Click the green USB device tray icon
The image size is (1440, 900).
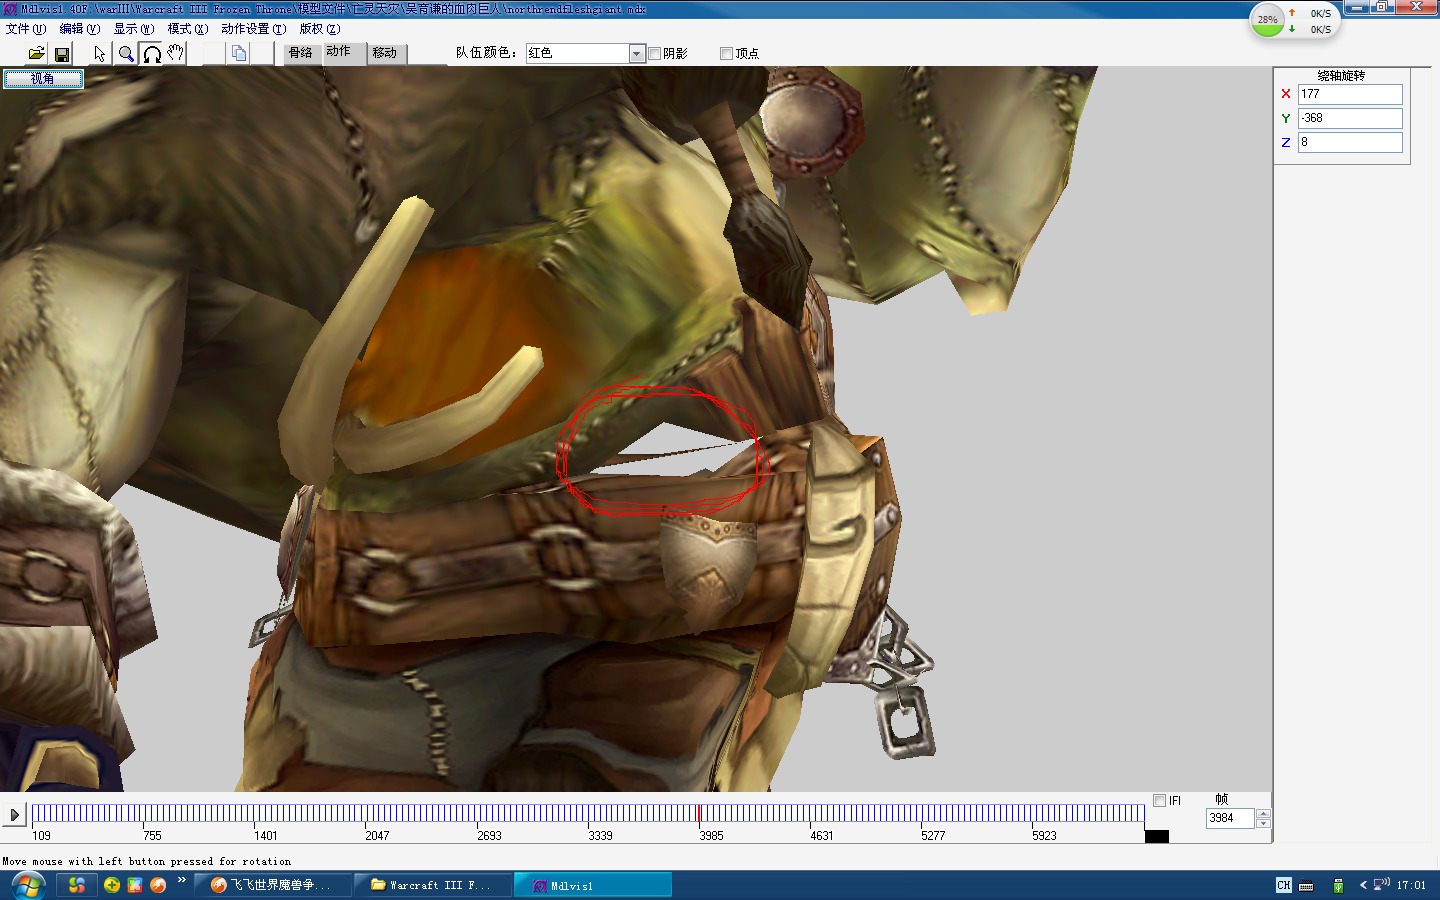point(1338,886)
